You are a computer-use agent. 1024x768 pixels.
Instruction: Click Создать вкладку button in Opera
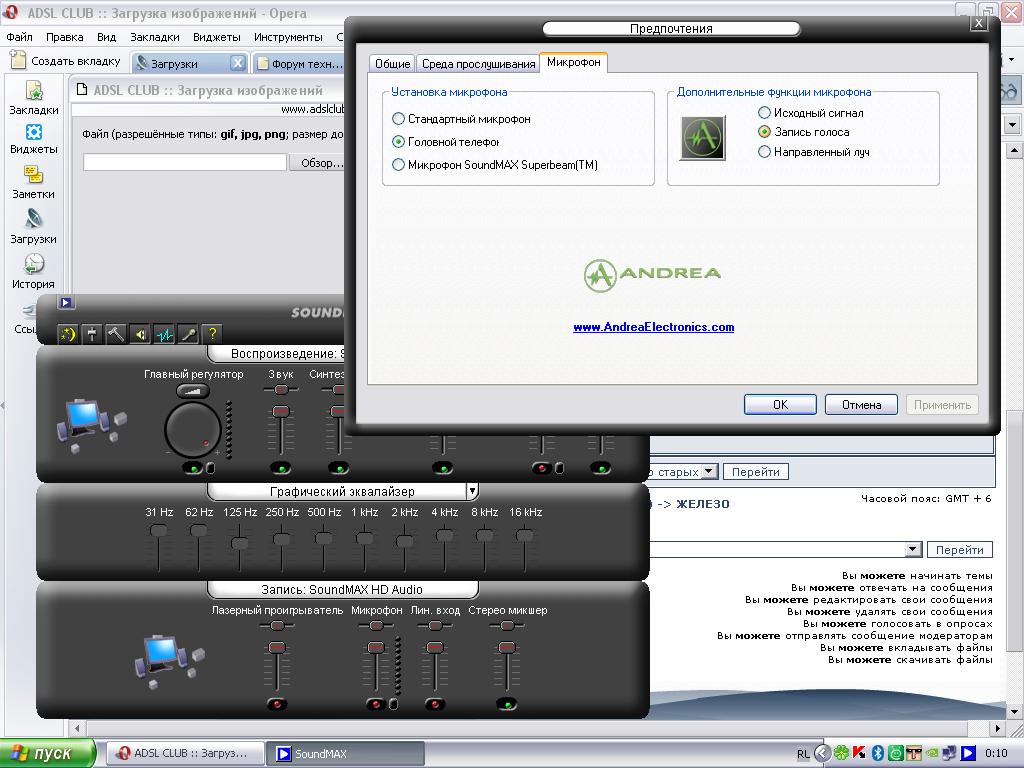tap(66, 61)
